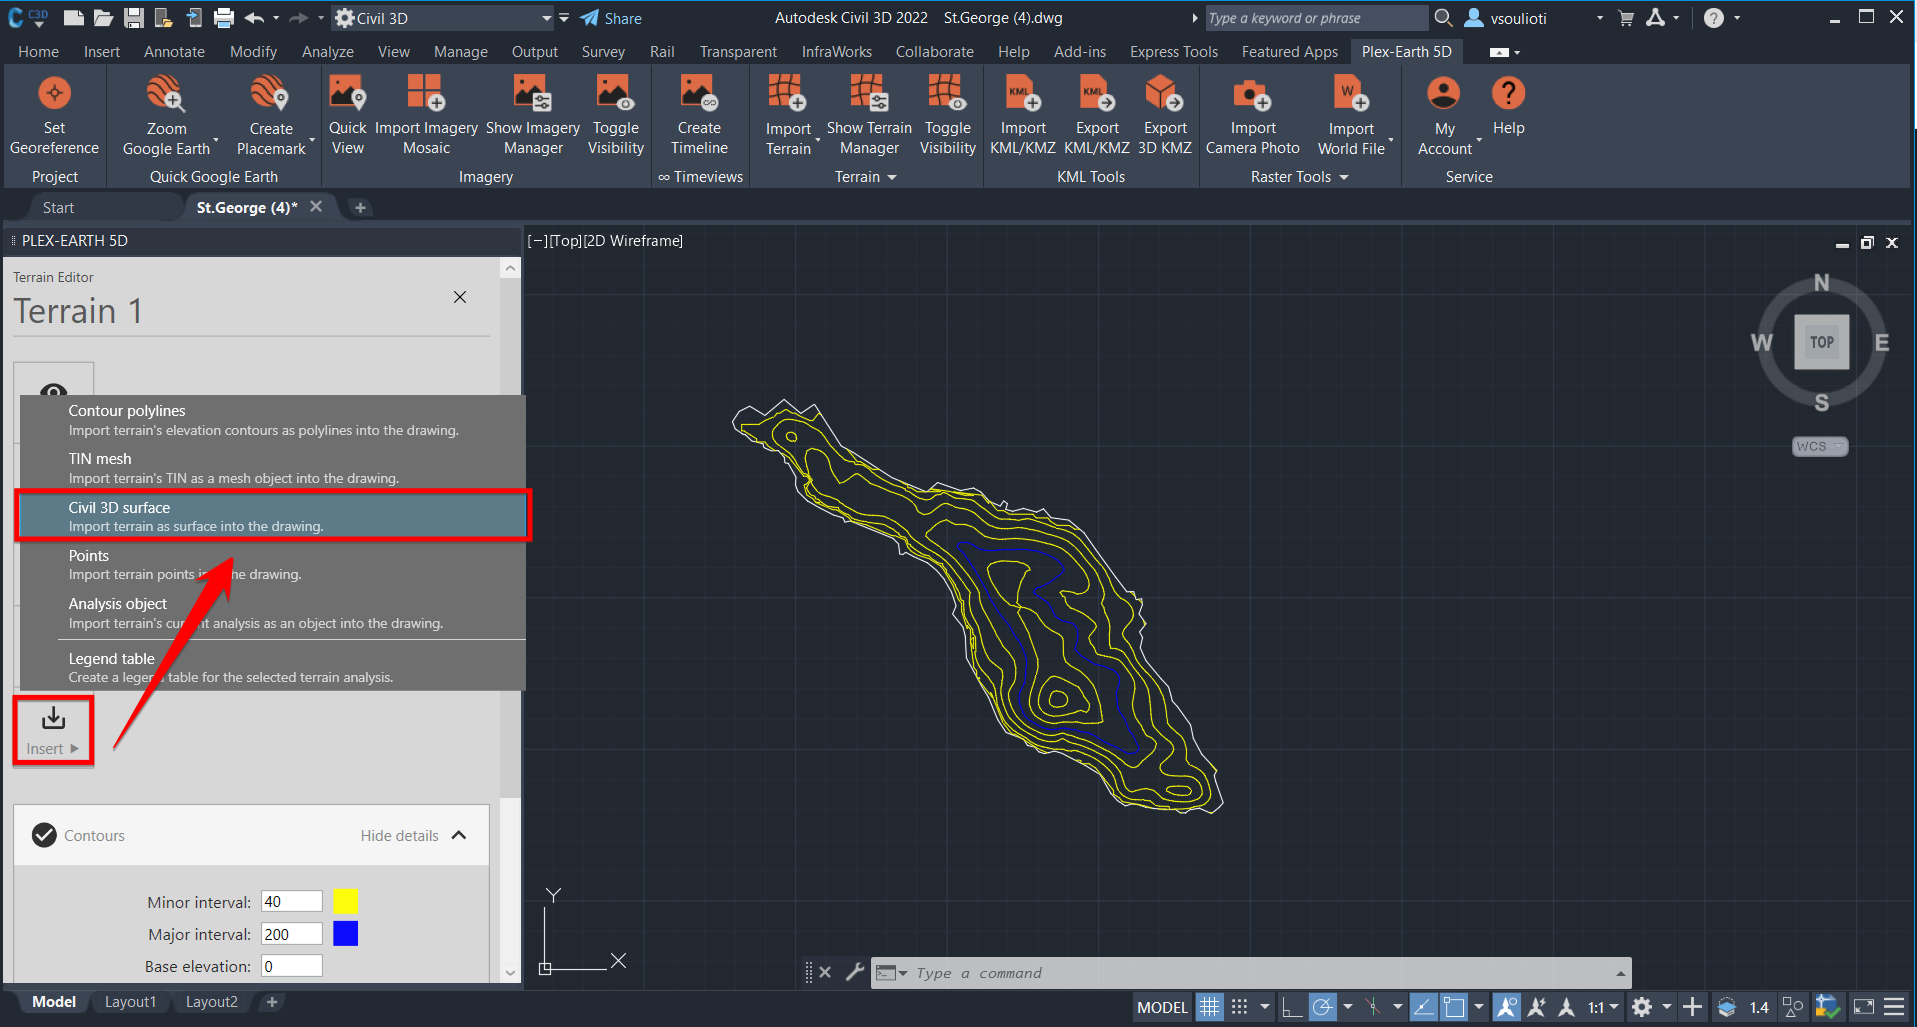Click Import KML/KMZ icon
This screenshot has height=1027, width=1917.
[1023, 94]
